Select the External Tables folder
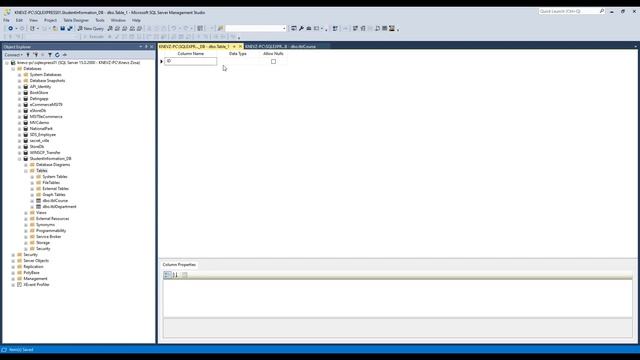The image size is (640, 360). tap(56, 189)
